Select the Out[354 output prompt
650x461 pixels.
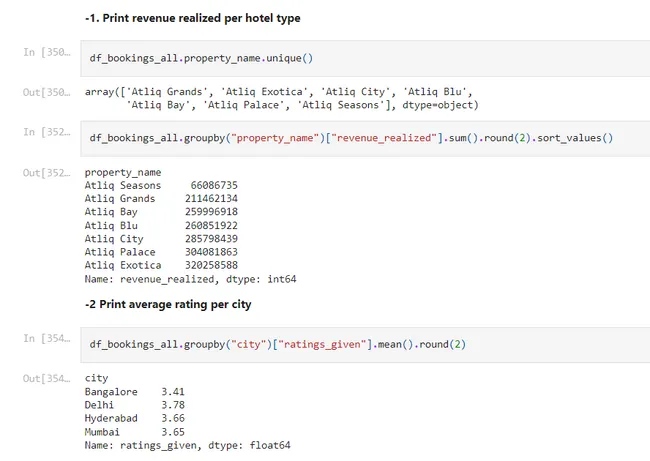(x=46, y=379)
